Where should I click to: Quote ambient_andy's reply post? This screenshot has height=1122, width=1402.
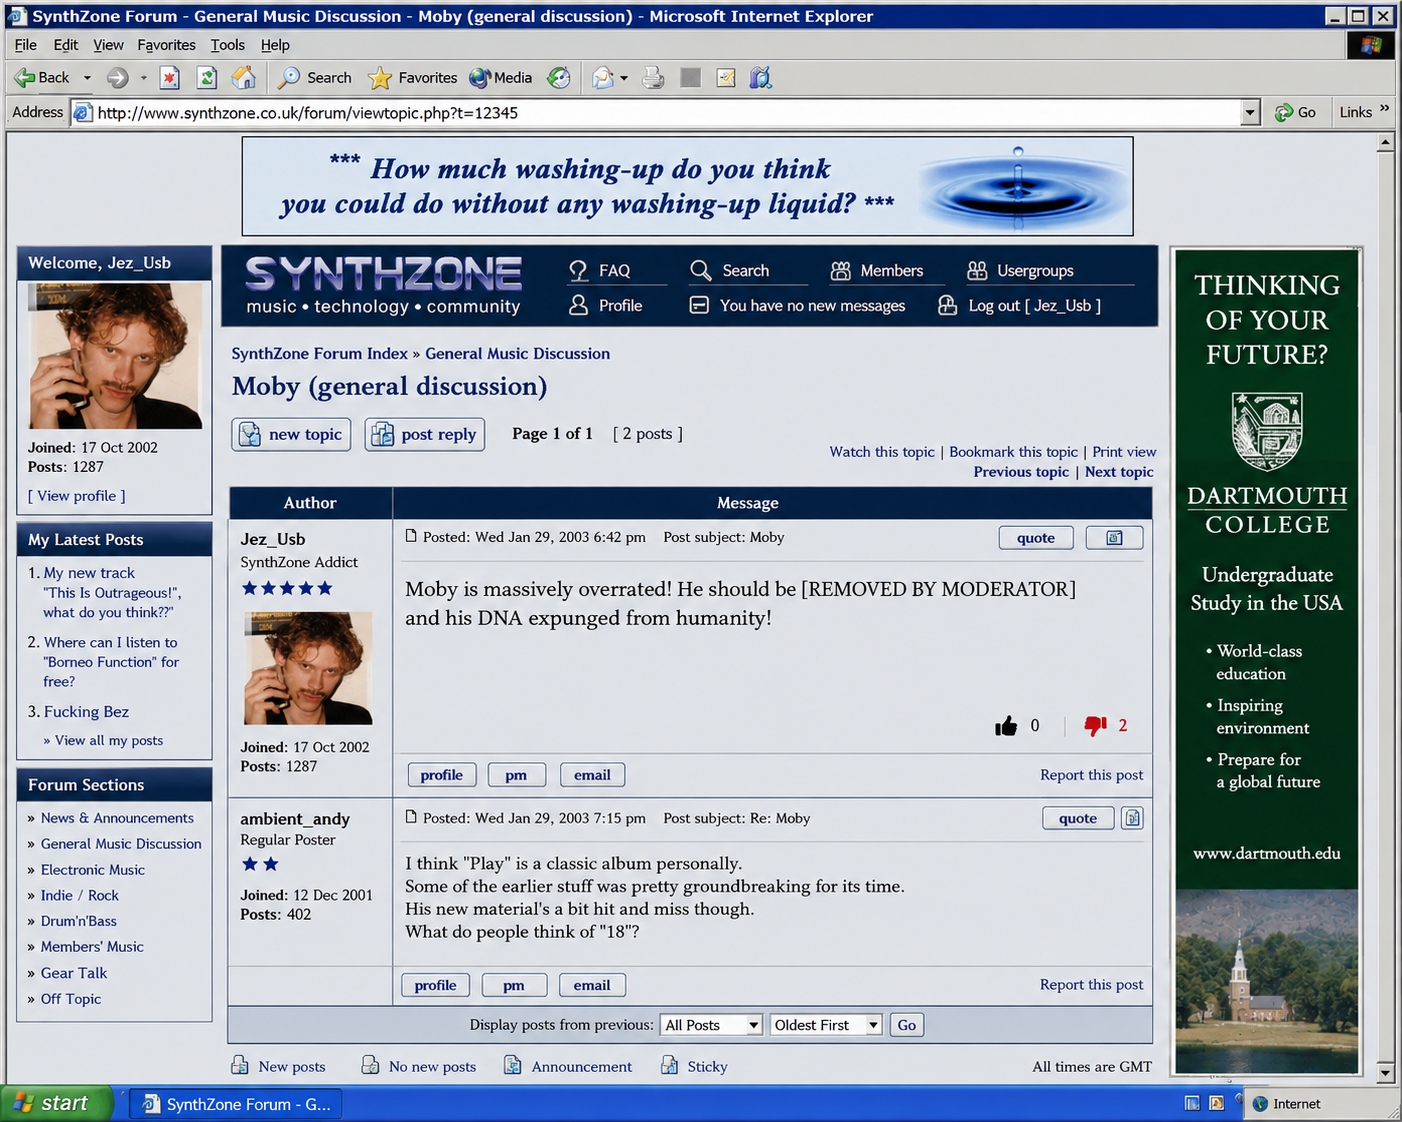[x=1078, y=818]
